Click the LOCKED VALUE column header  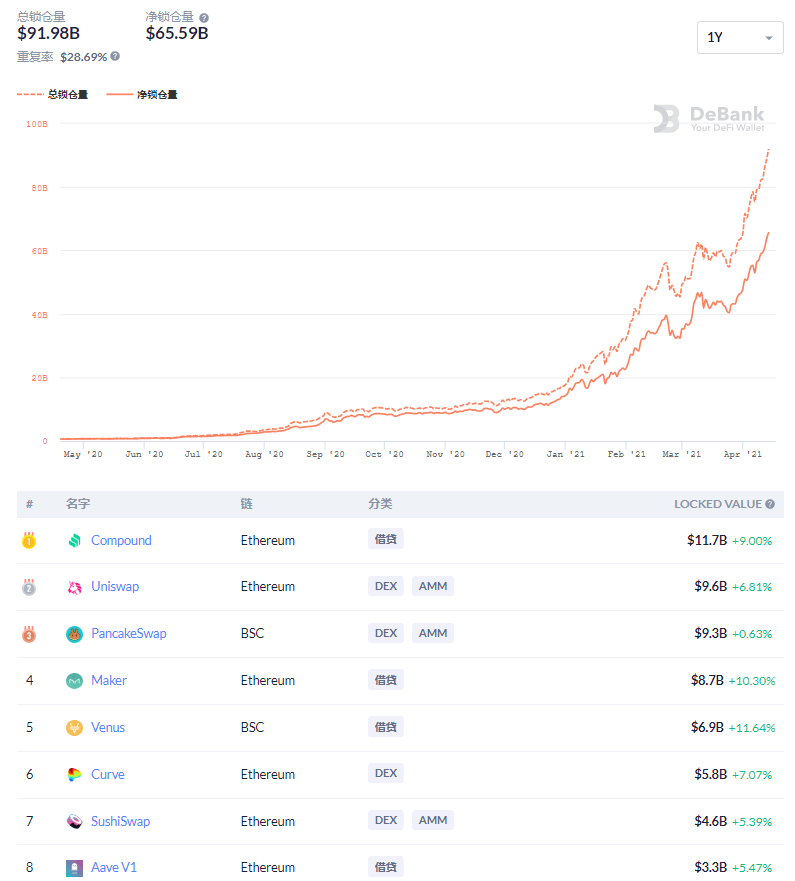717,504
